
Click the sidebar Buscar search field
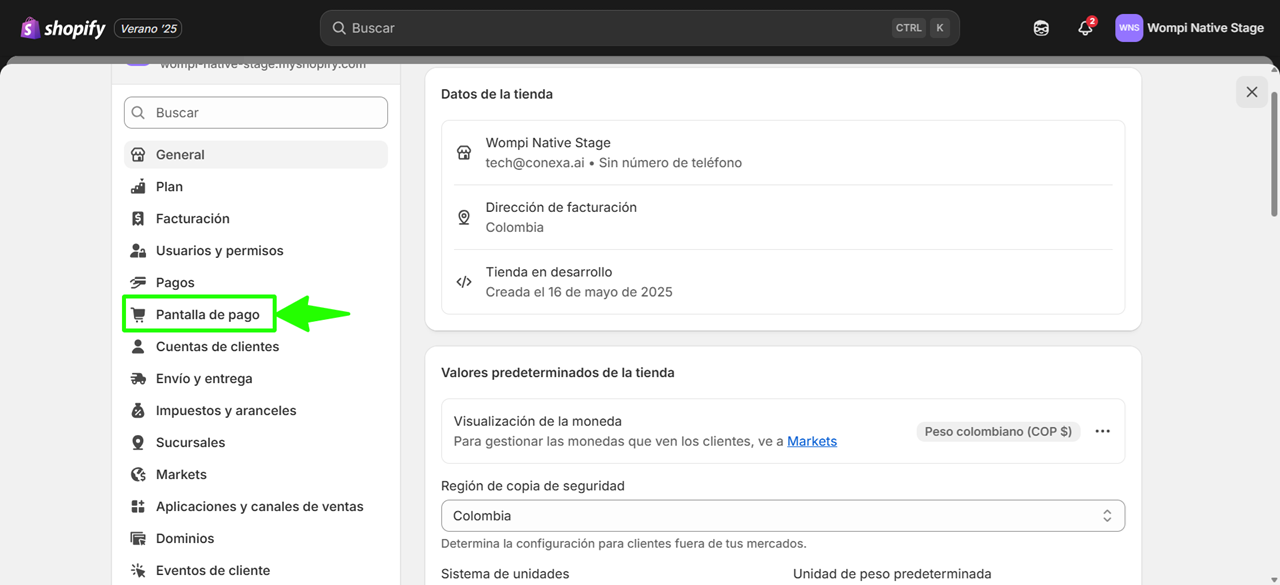click(x=255, y=112)
